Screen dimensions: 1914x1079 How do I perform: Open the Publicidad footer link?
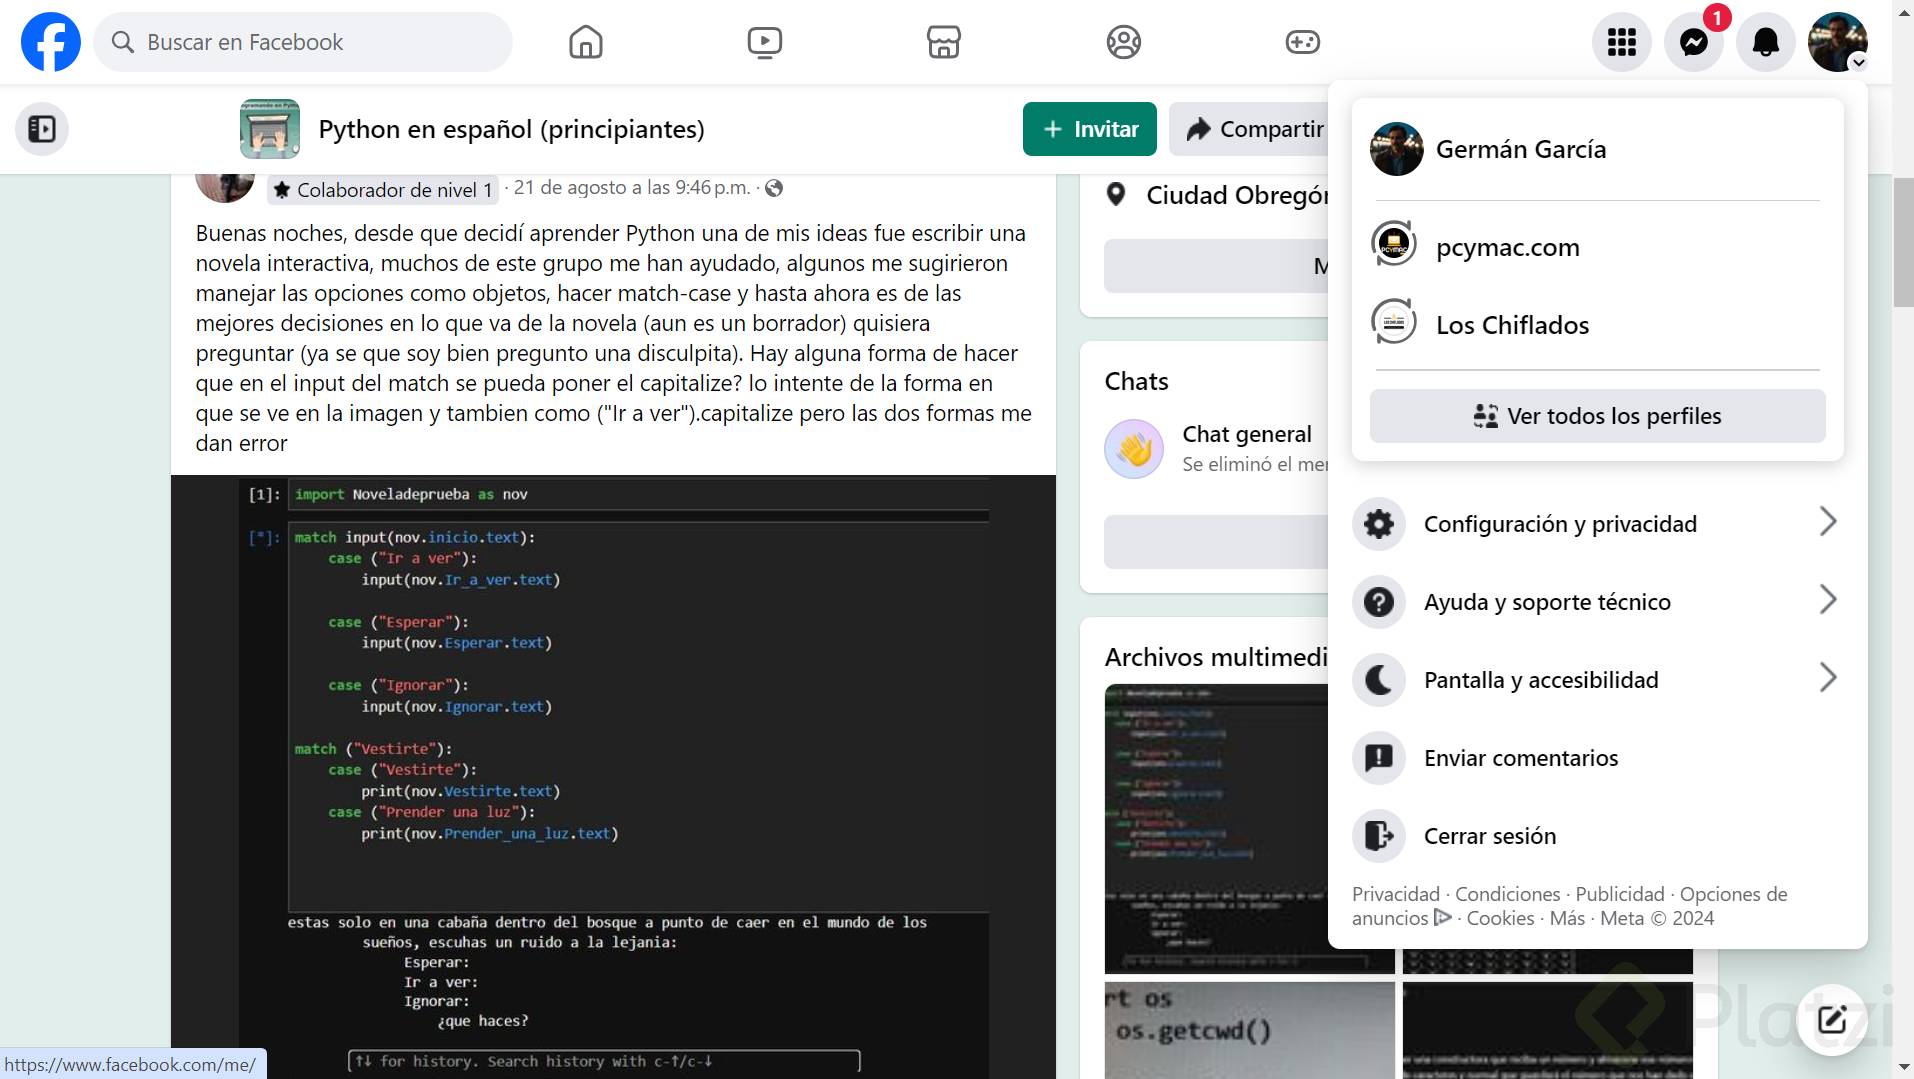[1620, 894]
